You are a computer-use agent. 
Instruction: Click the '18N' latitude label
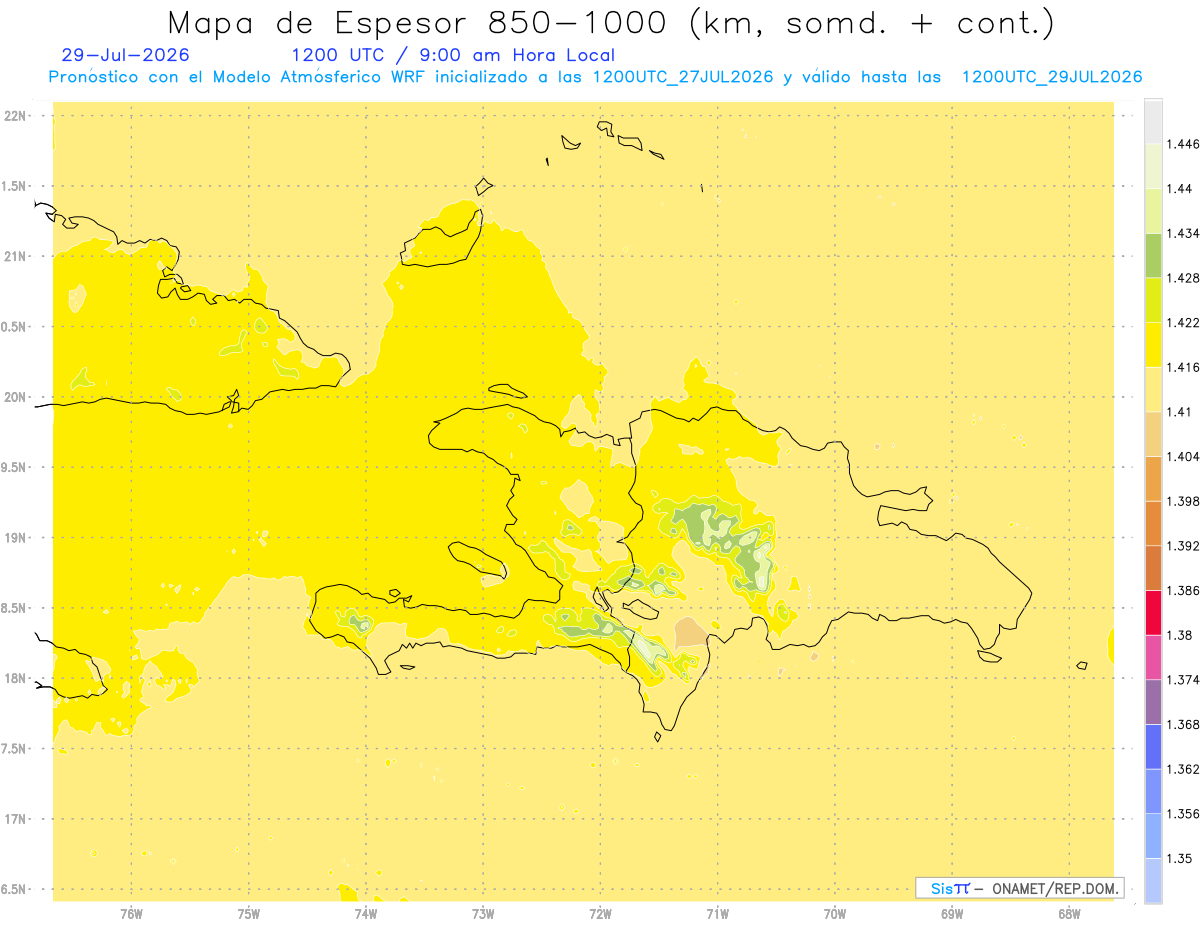pos(17,678)
